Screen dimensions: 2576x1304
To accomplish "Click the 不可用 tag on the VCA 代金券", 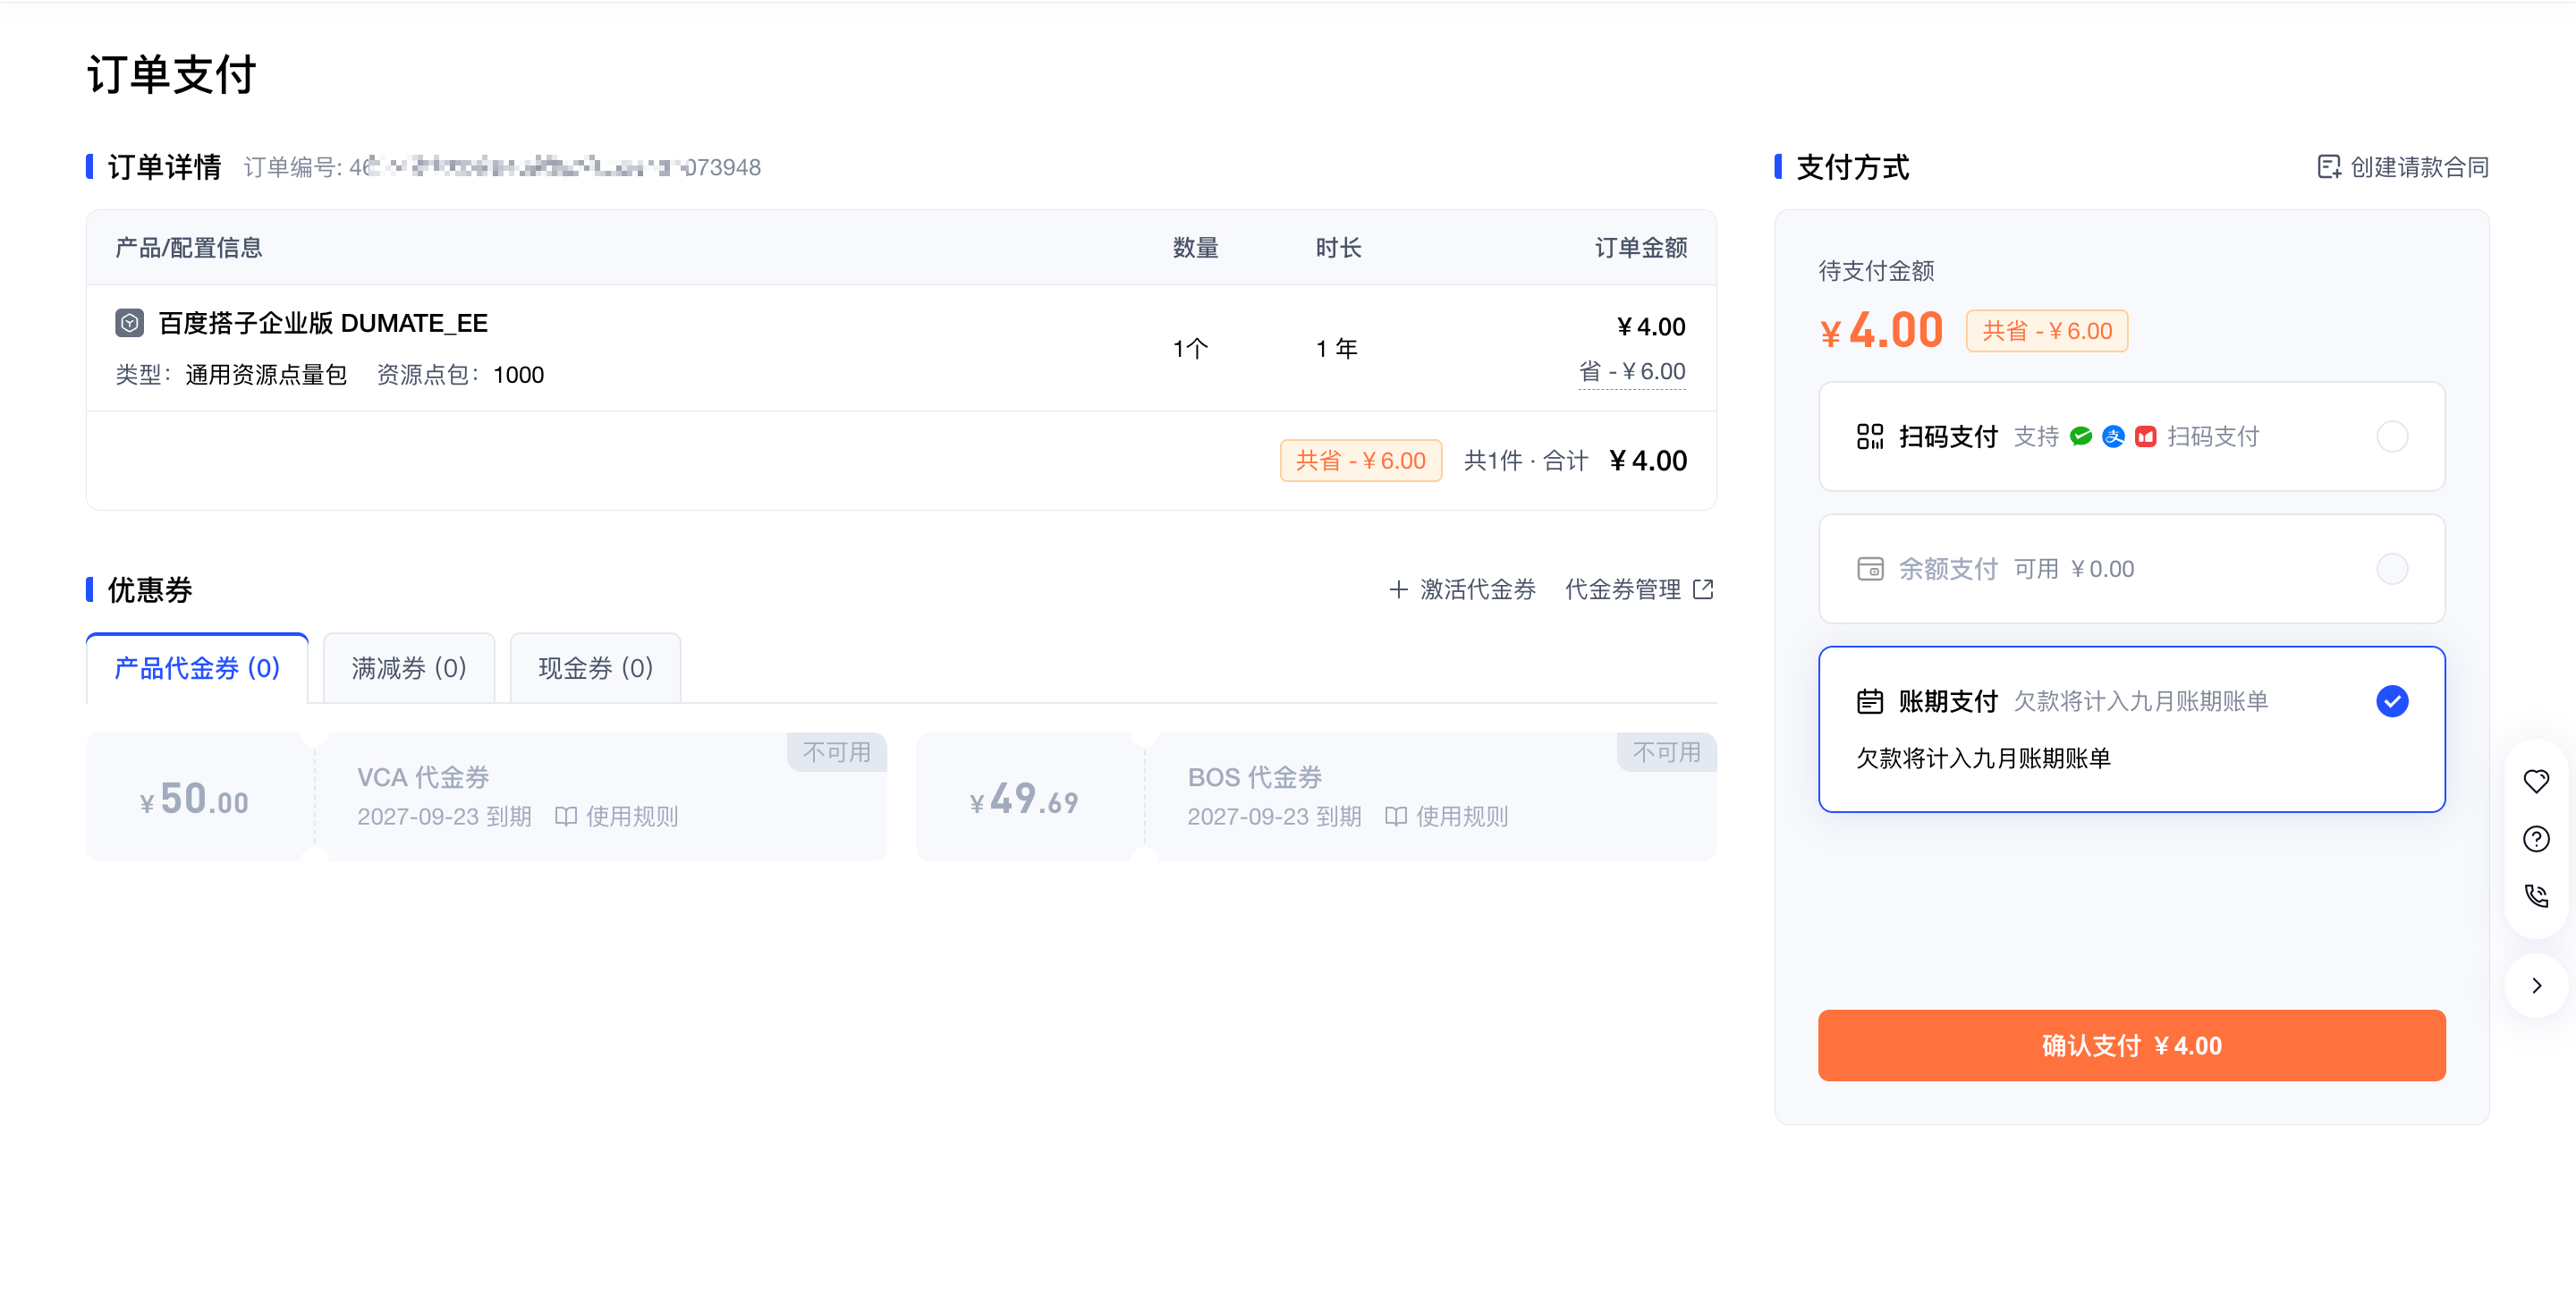I will (836, 752).
